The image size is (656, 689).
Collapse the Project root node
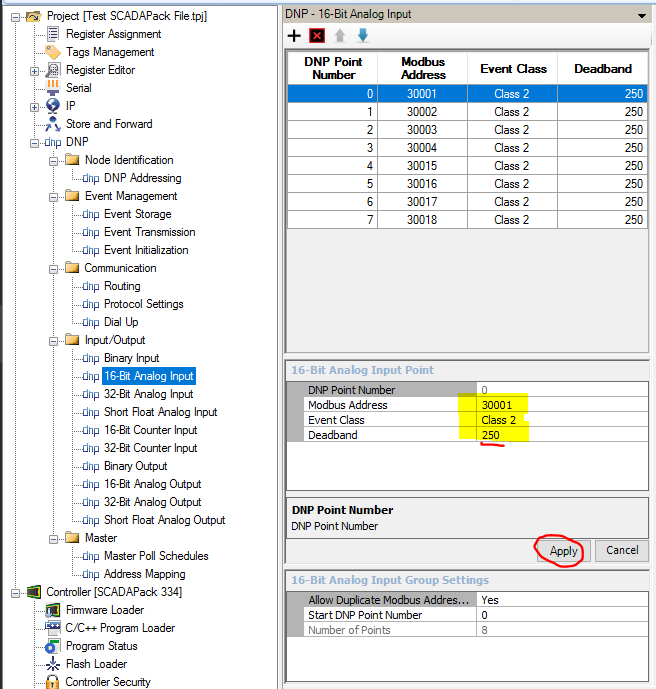click(x=16, y=17)
